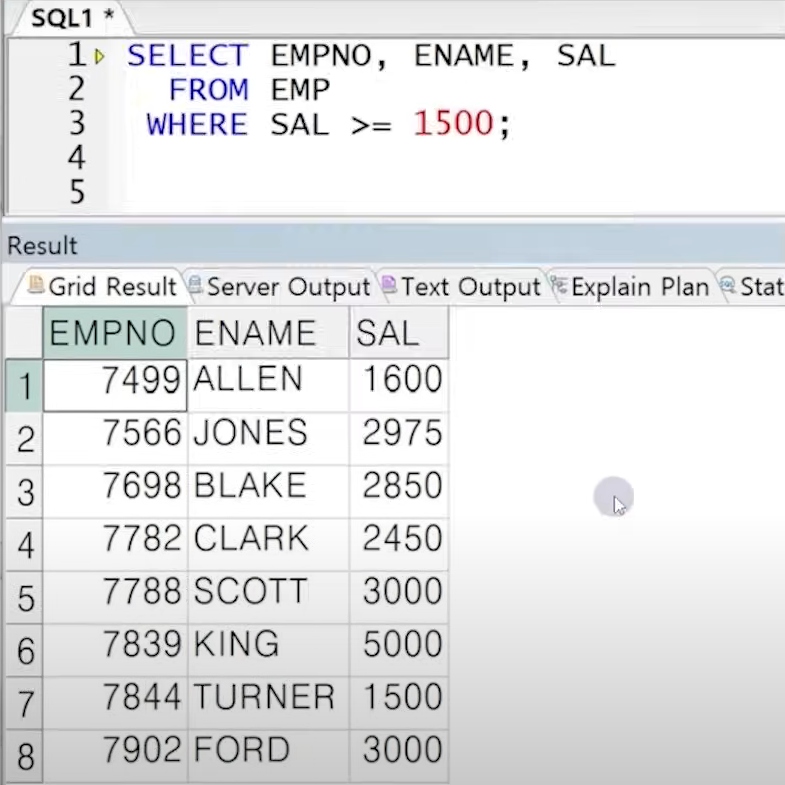The height and width of the screenshot is (785, 785).
Task: Click the red 1500 value in the query
Action: [454, 123]
